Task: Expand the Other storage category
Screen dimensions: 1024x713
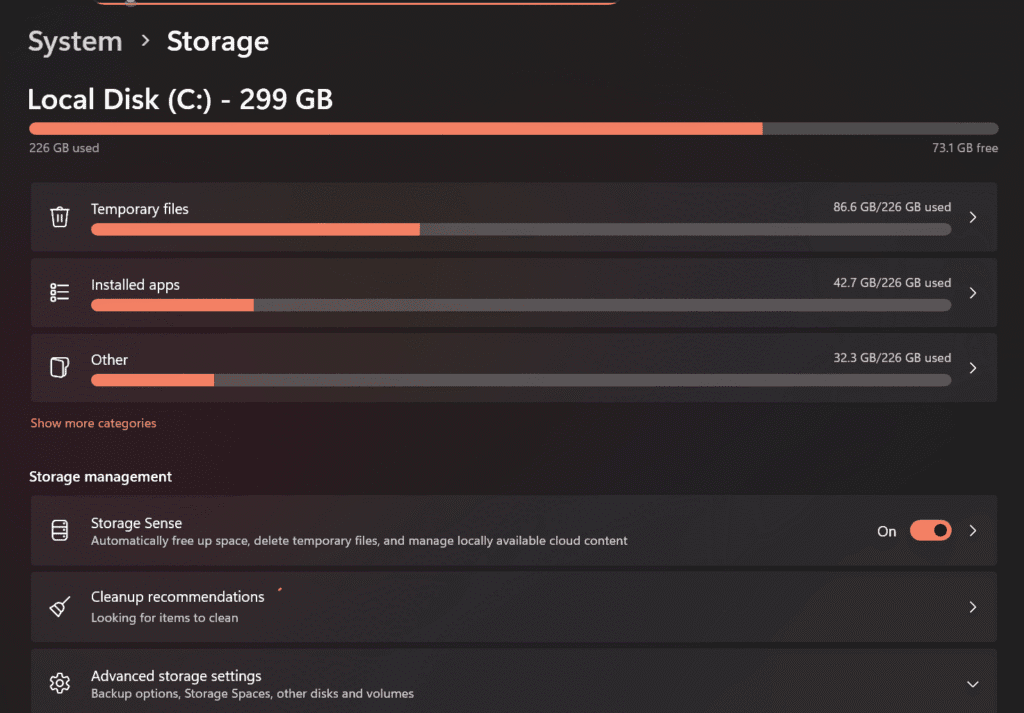Action: click(x=972, y=367)
